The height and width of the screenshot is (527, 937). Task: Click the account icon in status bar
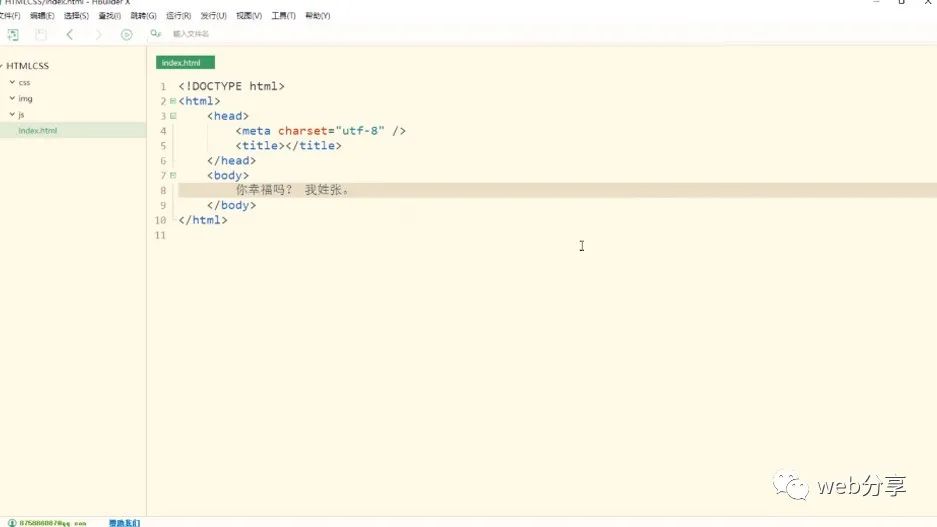(11, 523)
